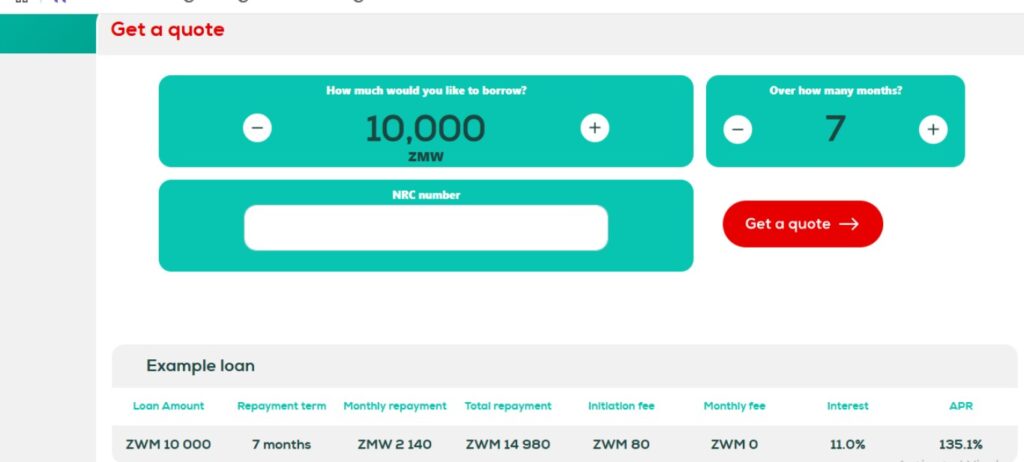The height and width of the screenshot is (462, 1024).
Task: Increase the borrow amount with plus button
Action: tap(594, 127)
